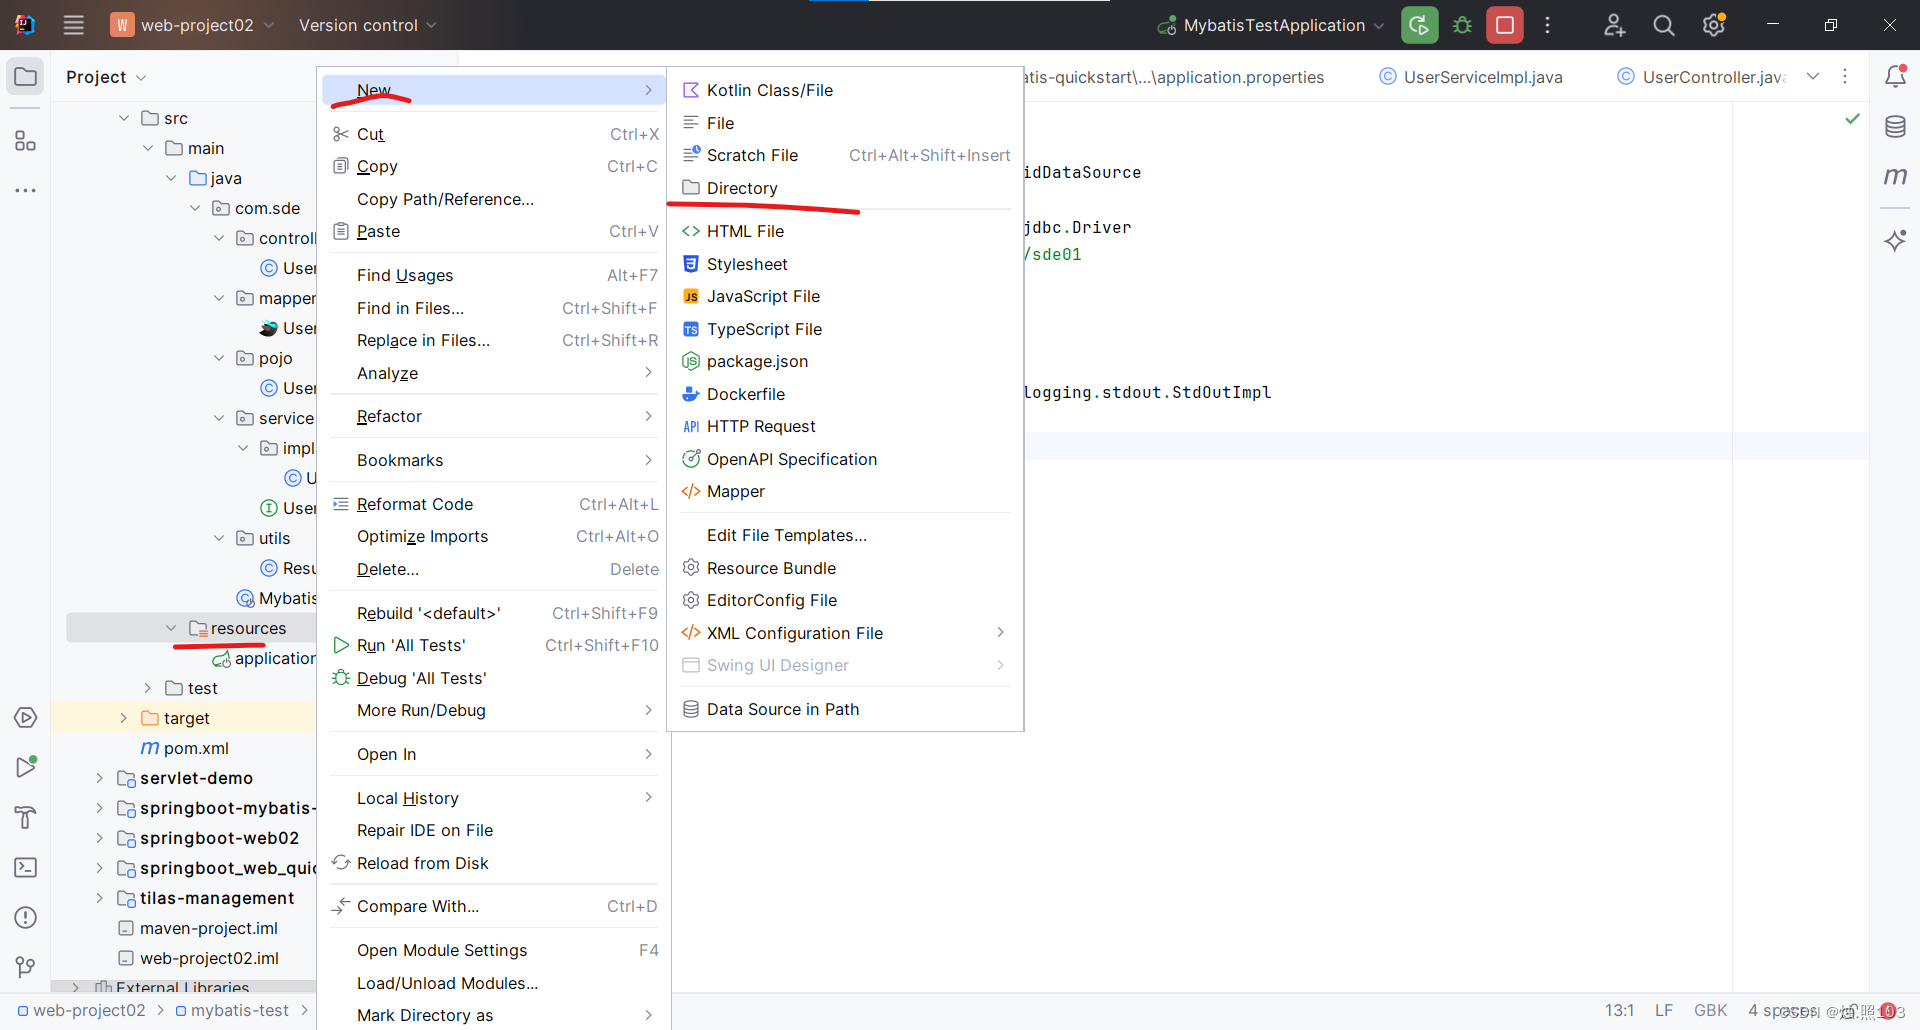Click the Rerun MybatisTestApplication icon
Screen dimensions: 1920x1030
[1419, 25]
